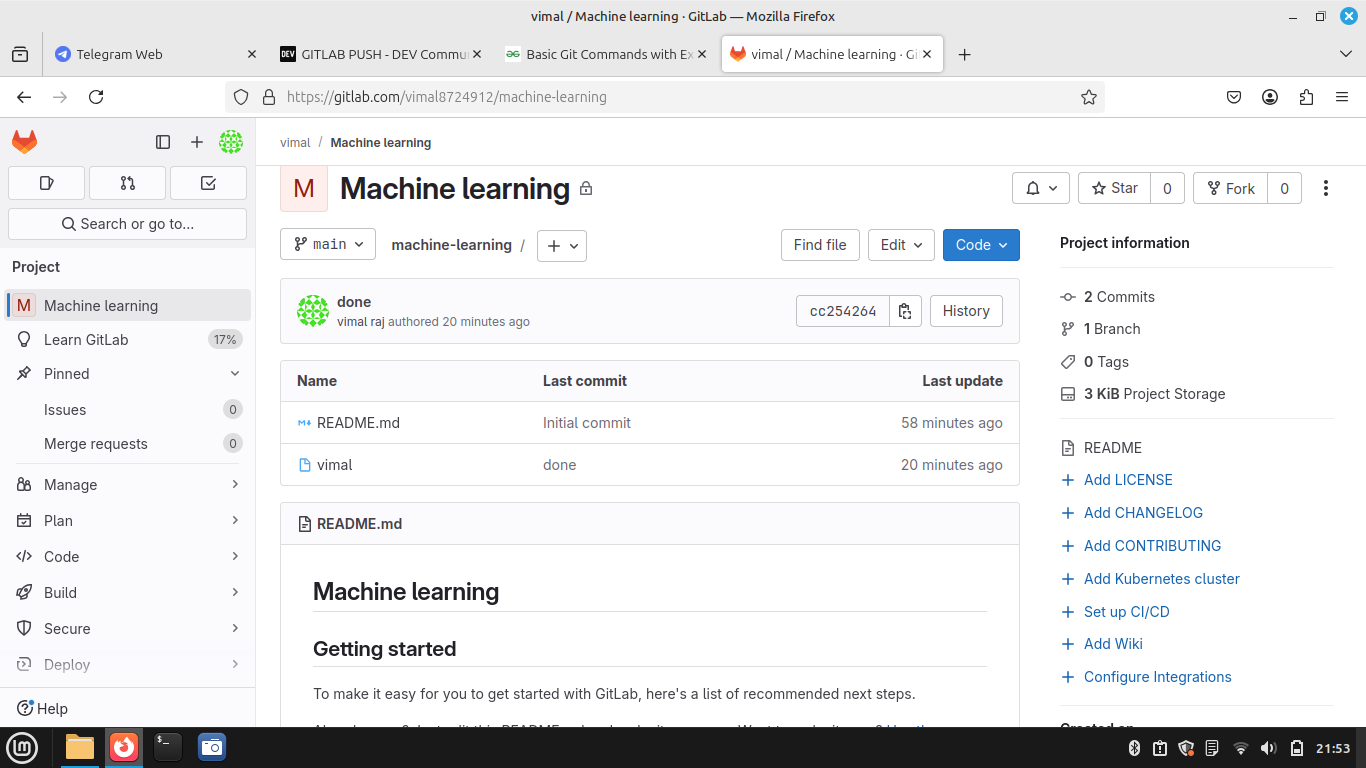Fork the project

tap(1230, 188)
